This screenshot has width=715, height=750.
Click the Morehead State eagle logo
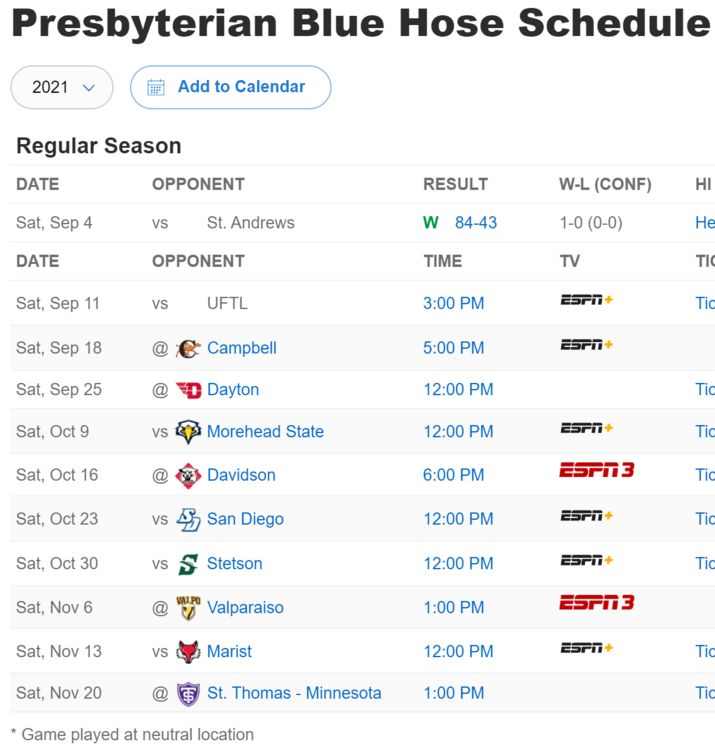[x=188, y=432]
